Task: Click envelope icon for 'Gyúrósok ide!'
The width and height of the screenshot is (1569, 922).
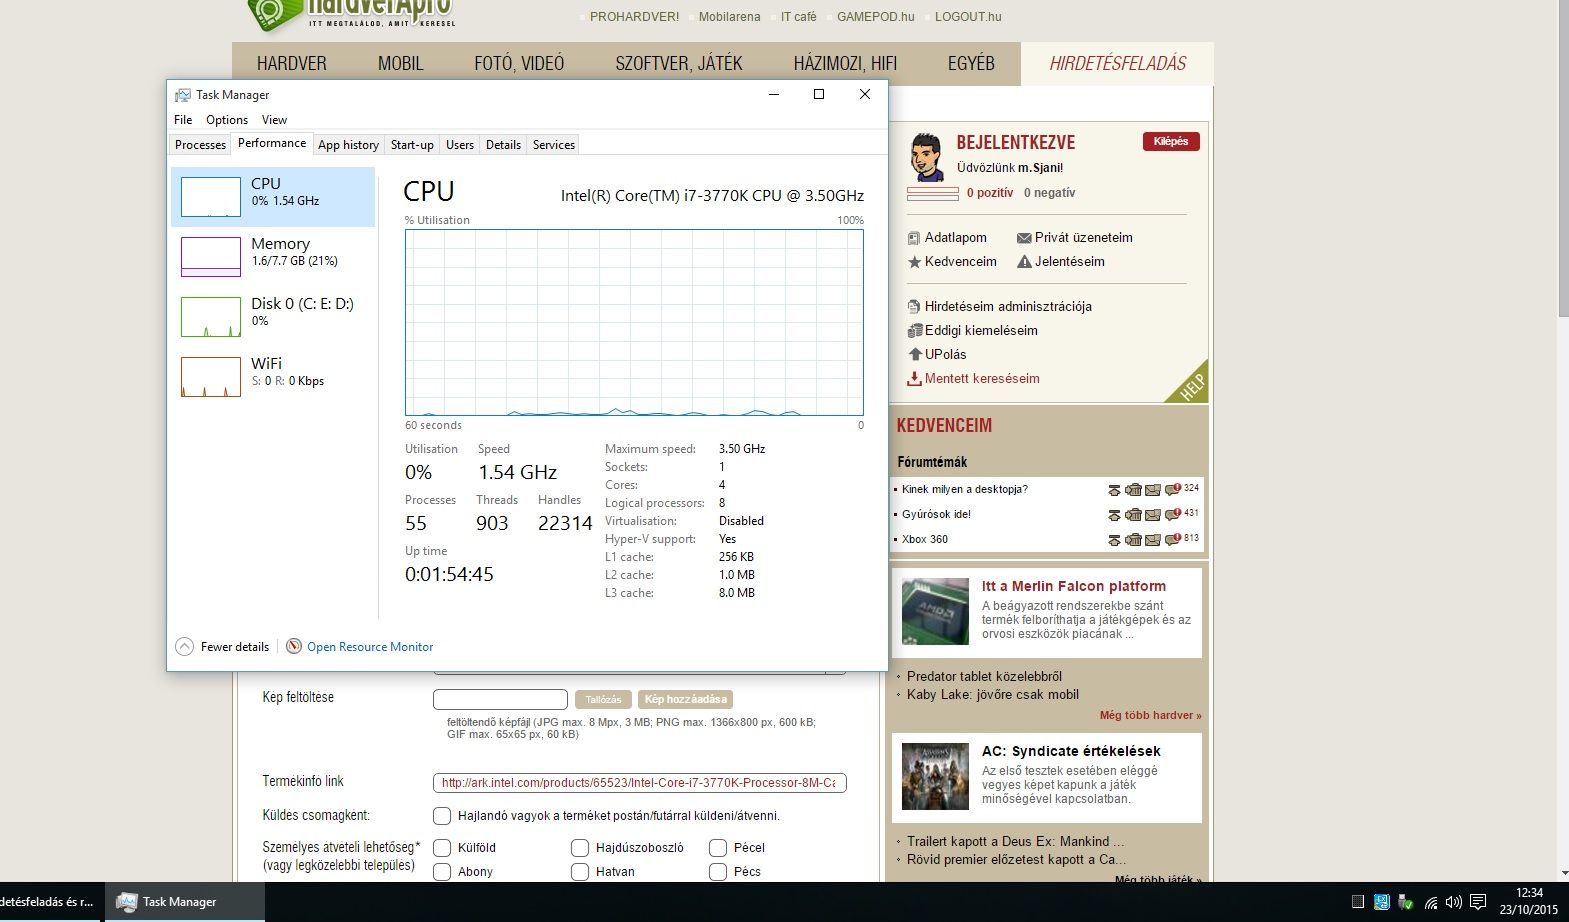Action: click(1153, 515)
